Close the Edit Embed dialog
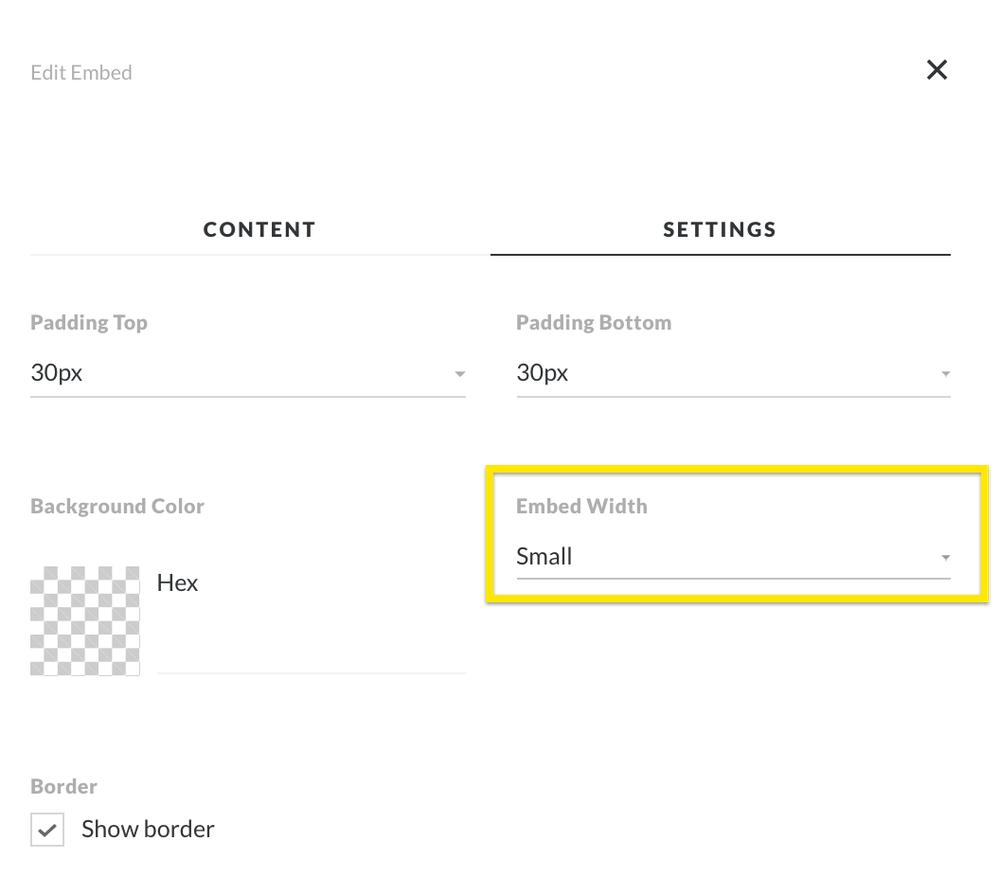 [936, 70]
